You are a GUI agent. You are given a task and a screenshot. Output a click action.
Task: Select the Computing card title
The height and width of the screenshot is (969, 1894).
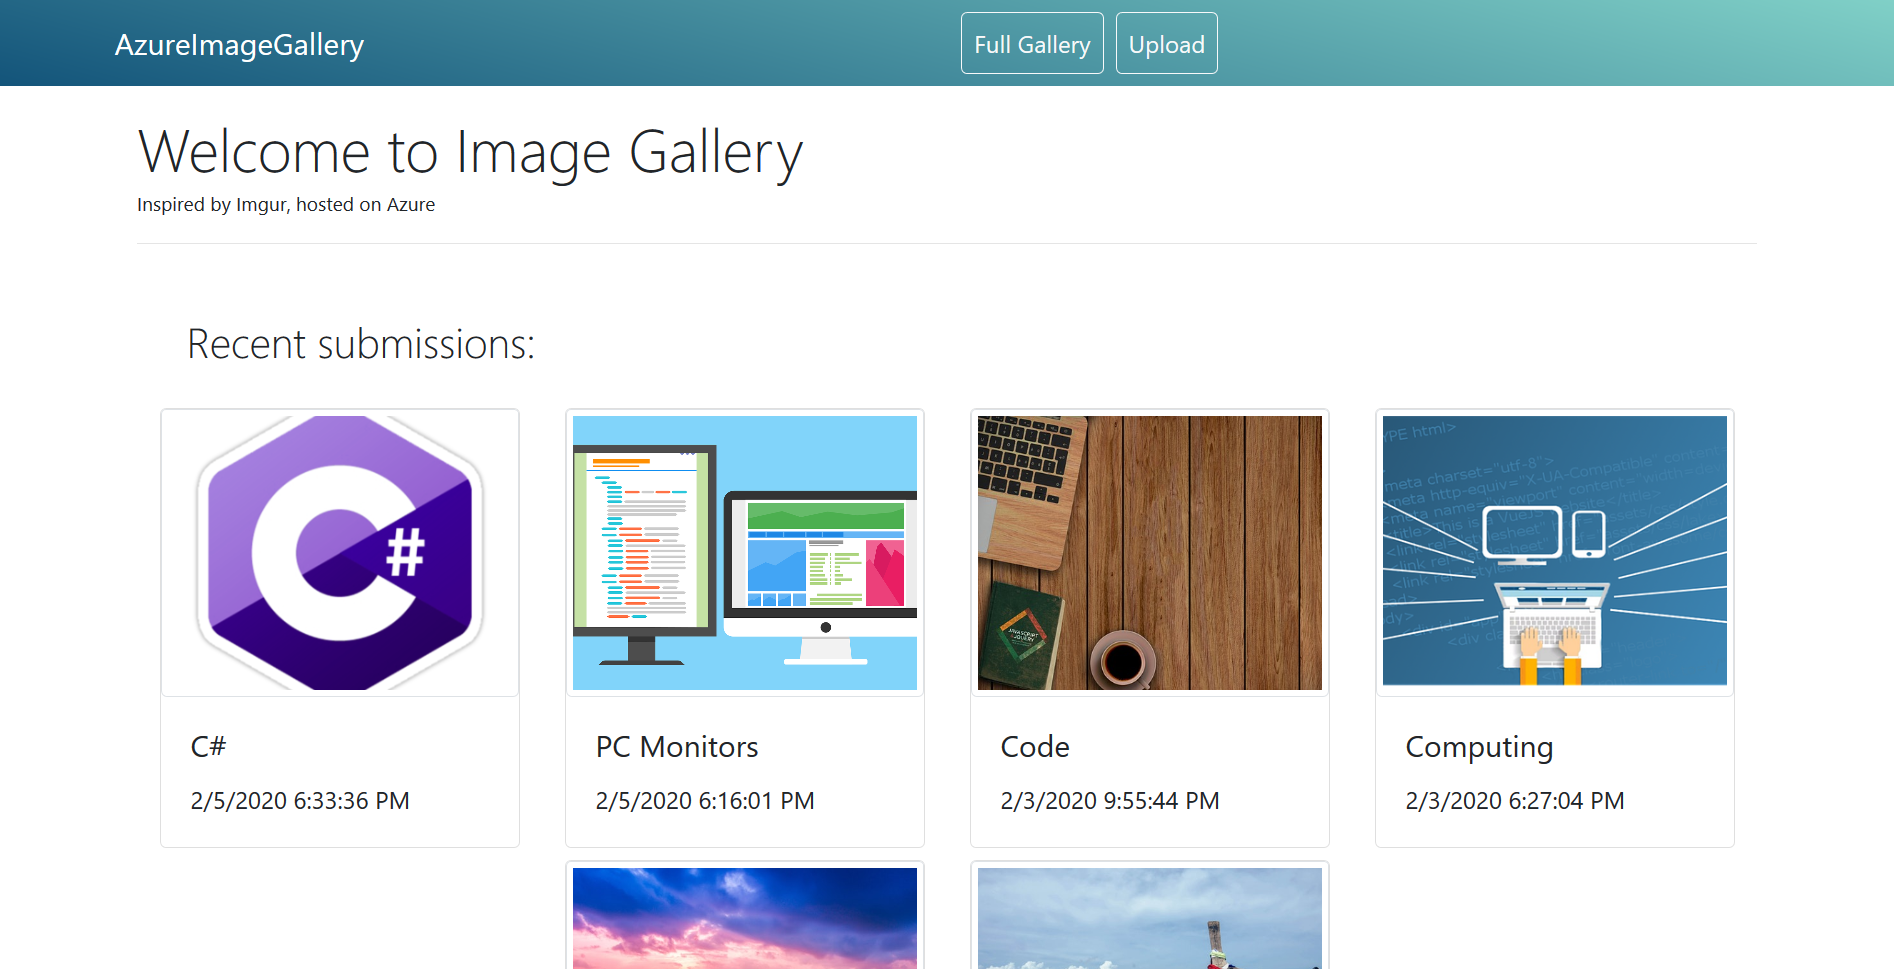coord(1479,748)
